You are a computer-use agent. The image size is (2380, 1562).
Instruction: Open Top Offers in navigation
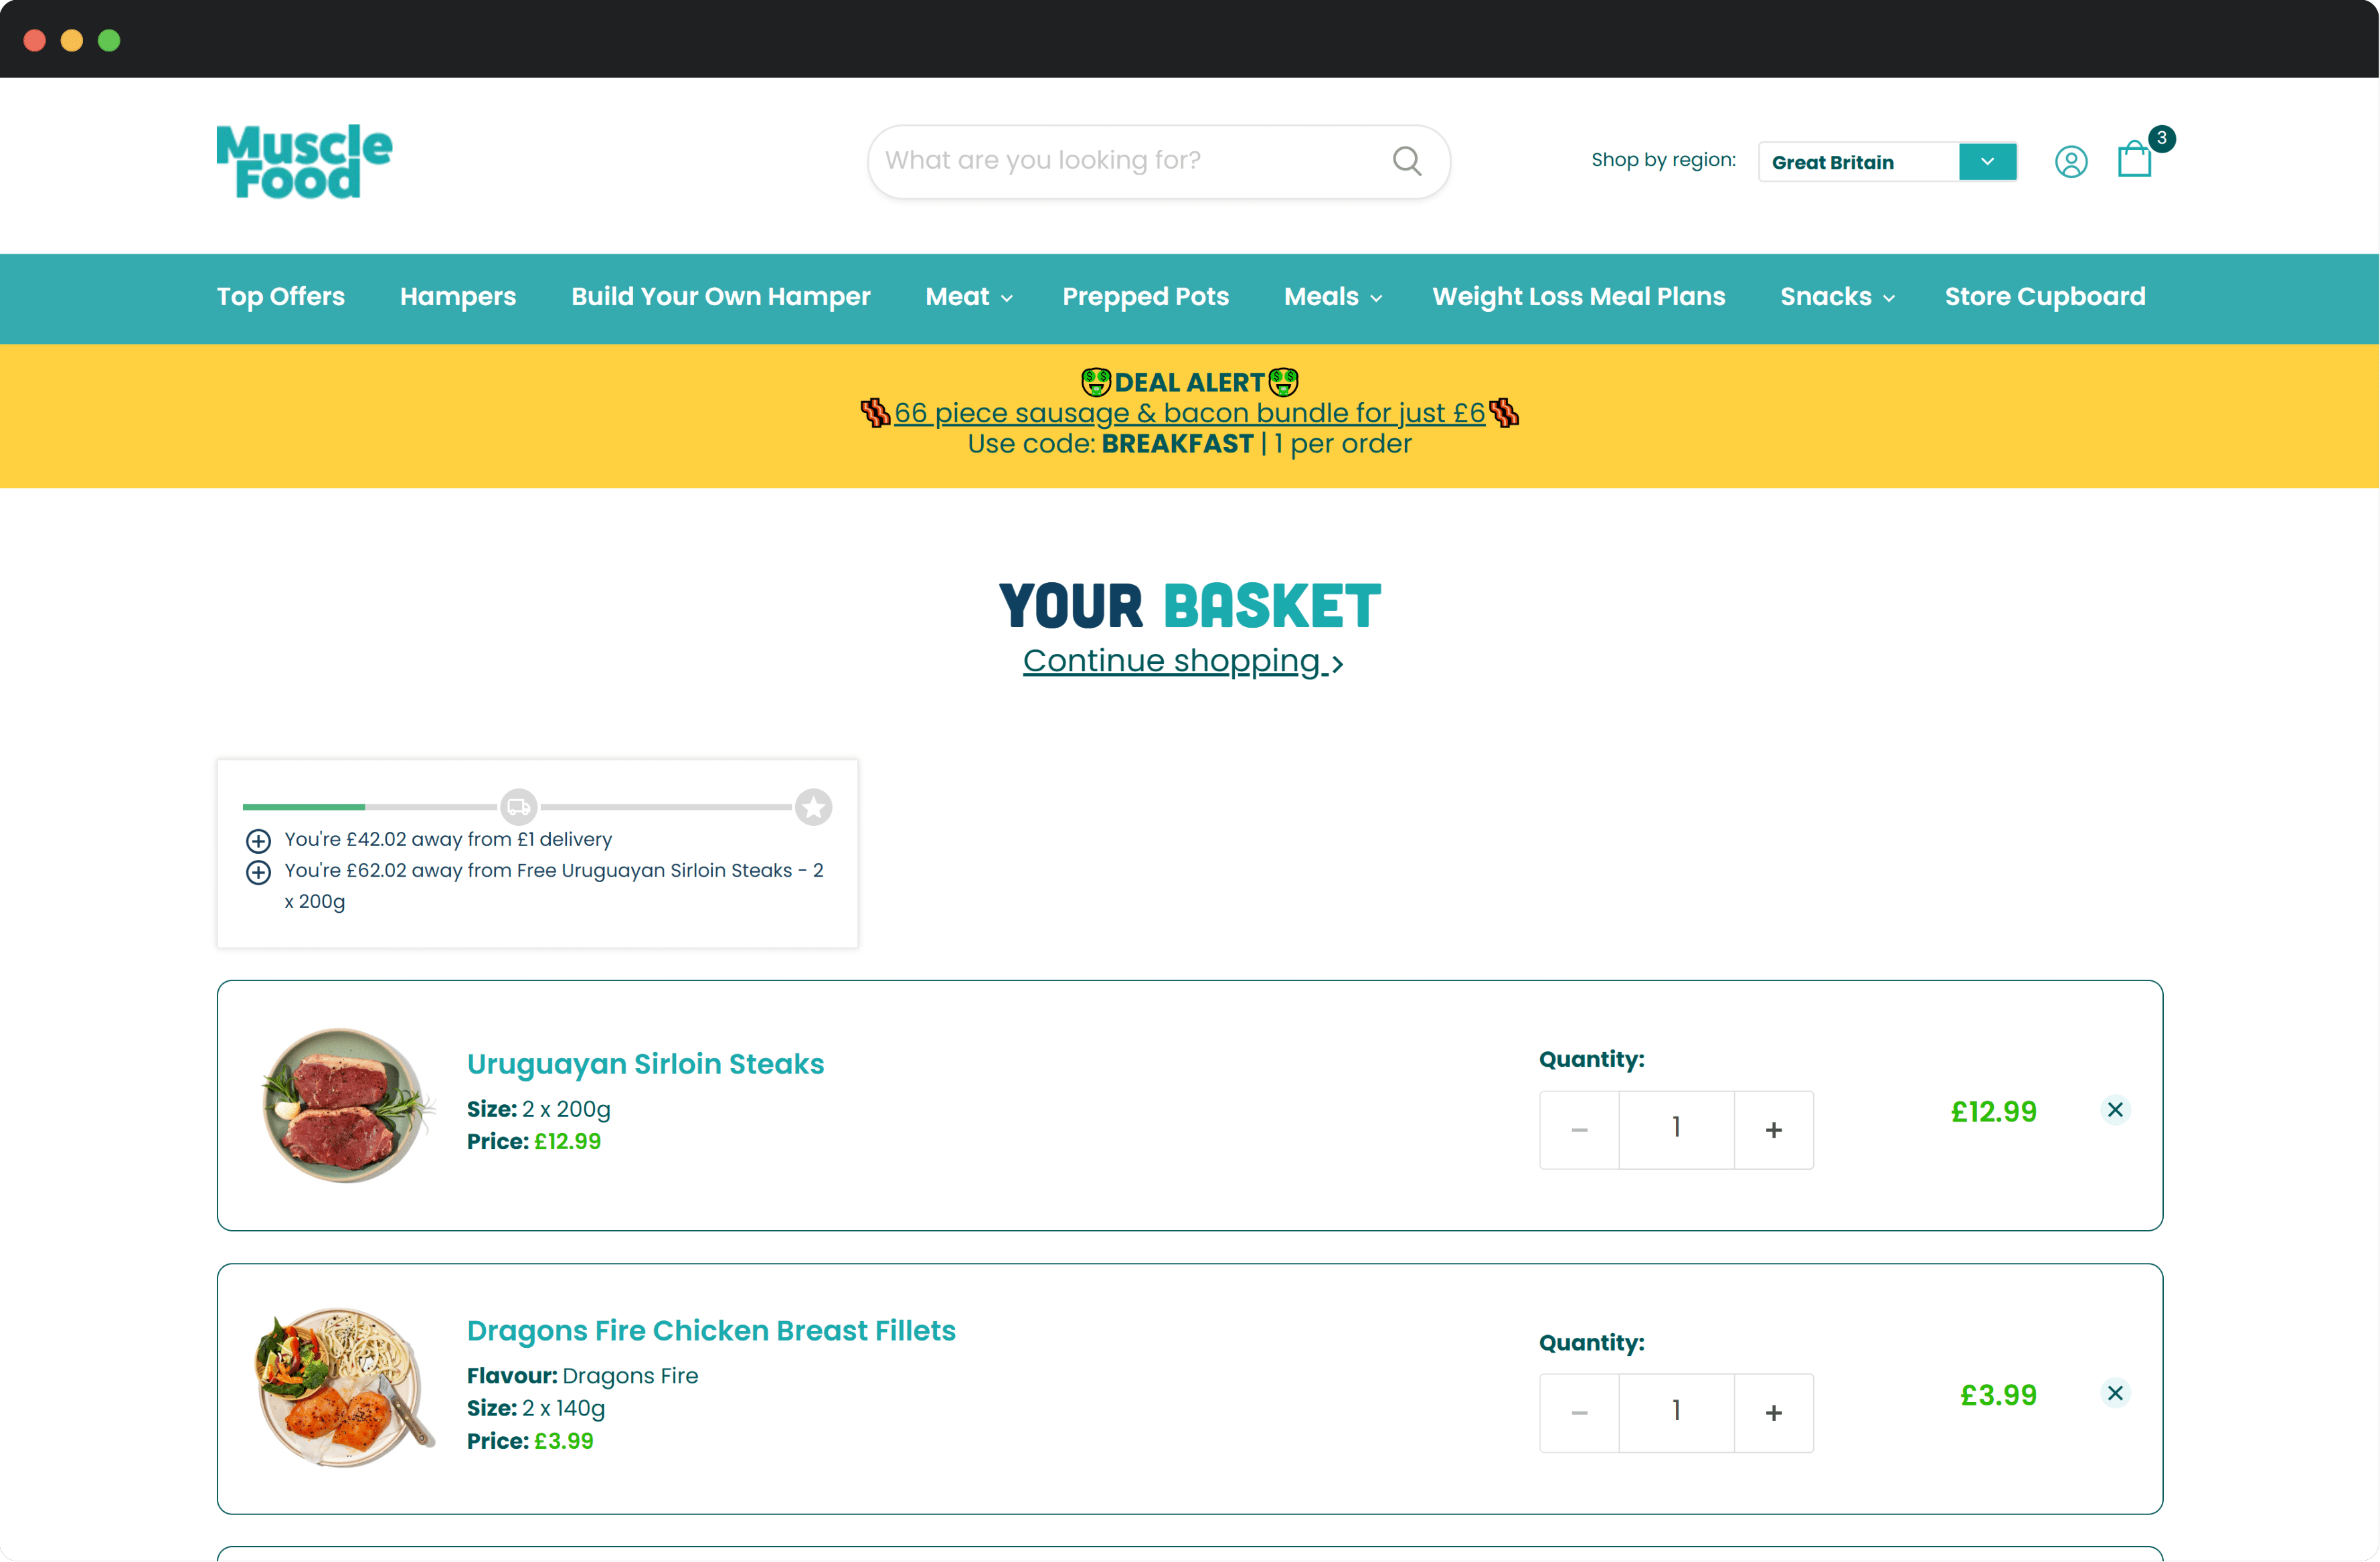(281, 297)
